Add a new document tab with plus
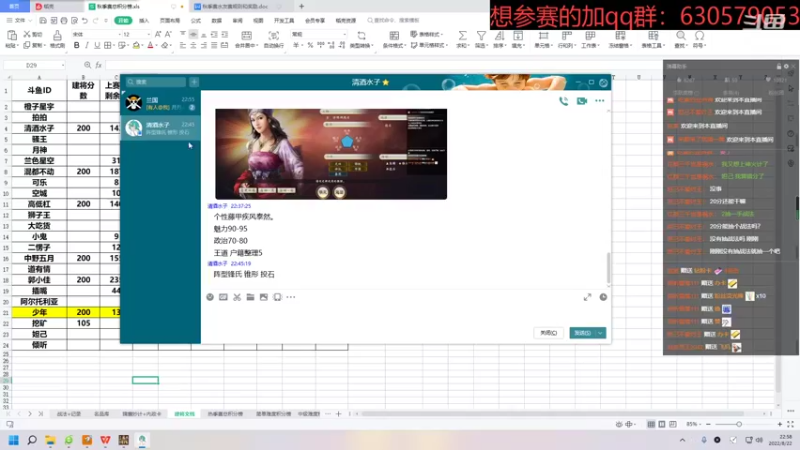The width and height of the screenshot is (800, 450). (302, 7)
